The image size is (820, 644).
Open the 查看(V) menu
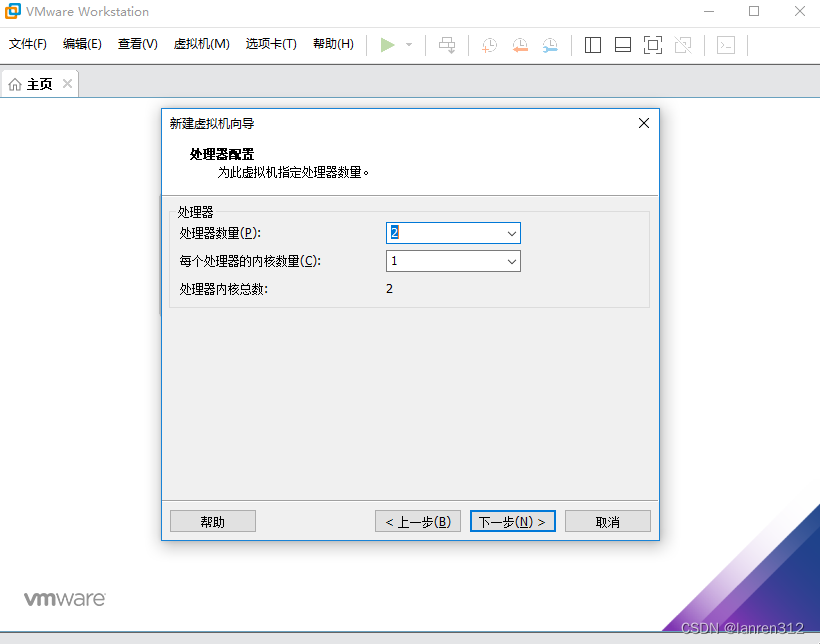[x=138, y=44]
